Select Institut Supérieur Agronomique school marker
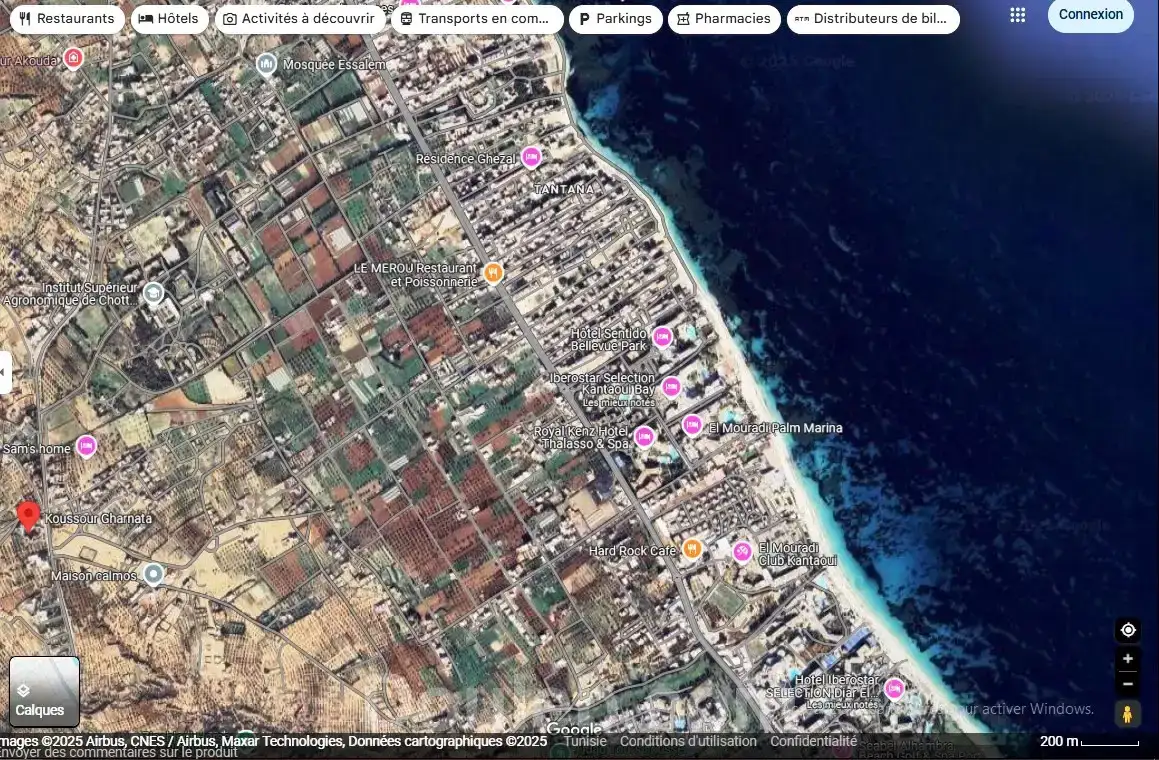1159x760 pixels. point(153,293)
